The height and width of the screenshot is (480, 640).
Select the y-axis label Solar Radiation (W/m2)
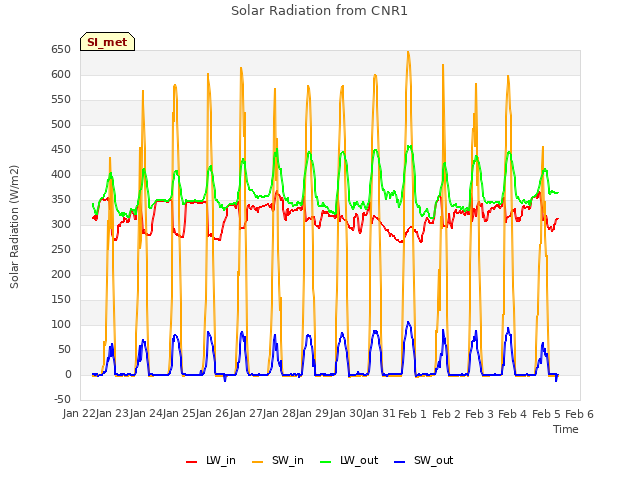coord(14,227)
